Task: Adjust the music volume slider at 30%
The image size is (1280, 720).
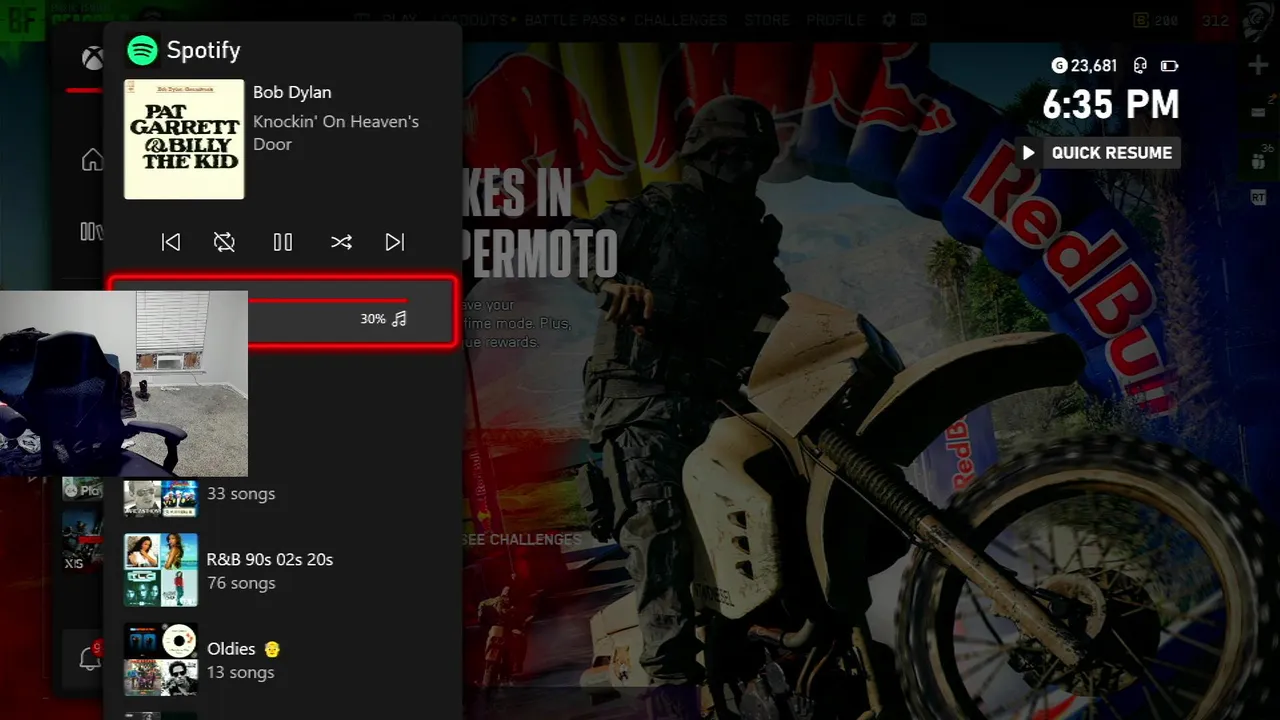Action: [x=283, y=312]
